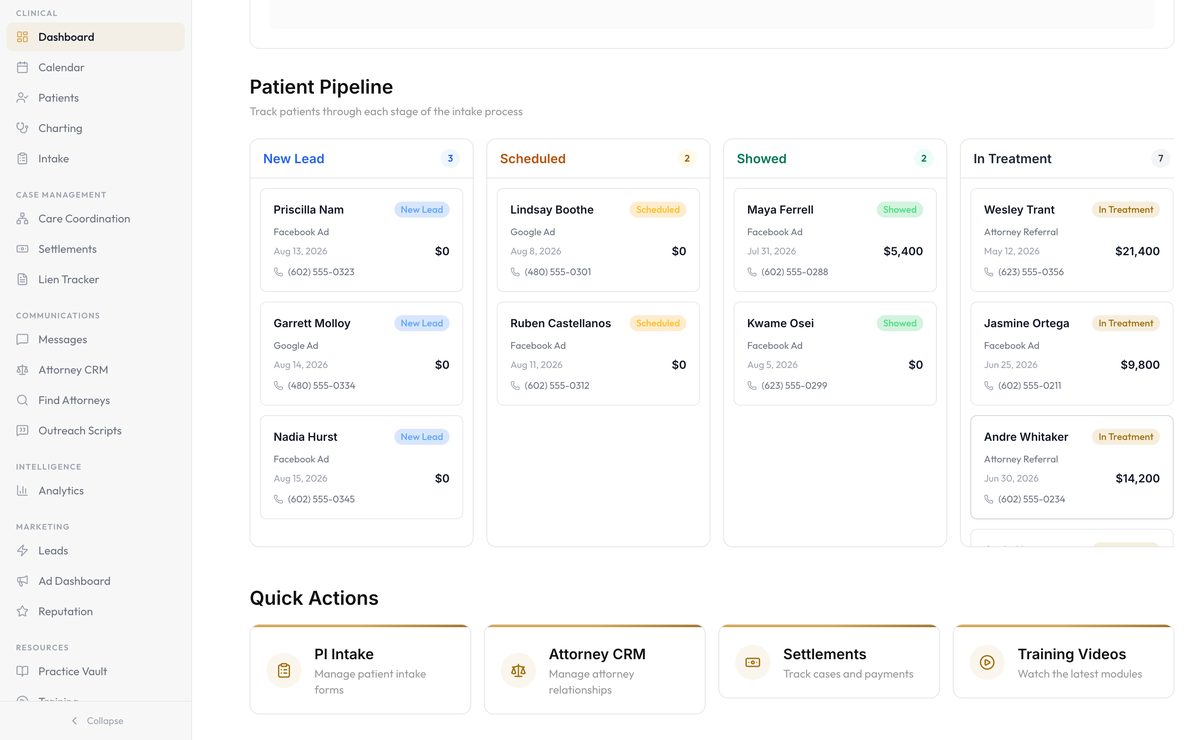
Task: Open the Ad Dashboard megaphone icon
Action: click(x=23, y=581)
